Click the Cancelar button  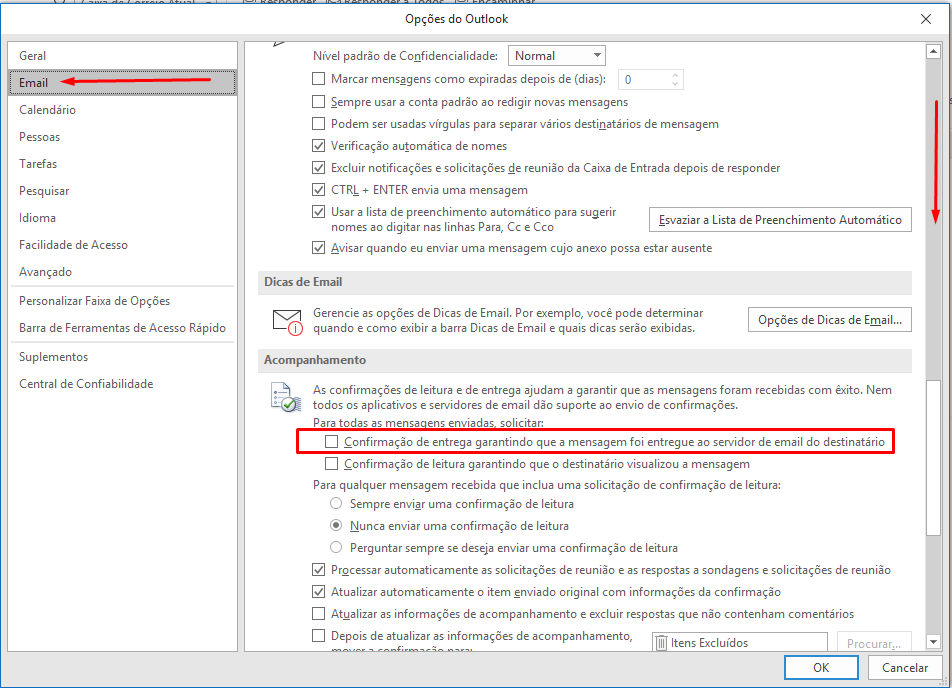click(905, 667)
